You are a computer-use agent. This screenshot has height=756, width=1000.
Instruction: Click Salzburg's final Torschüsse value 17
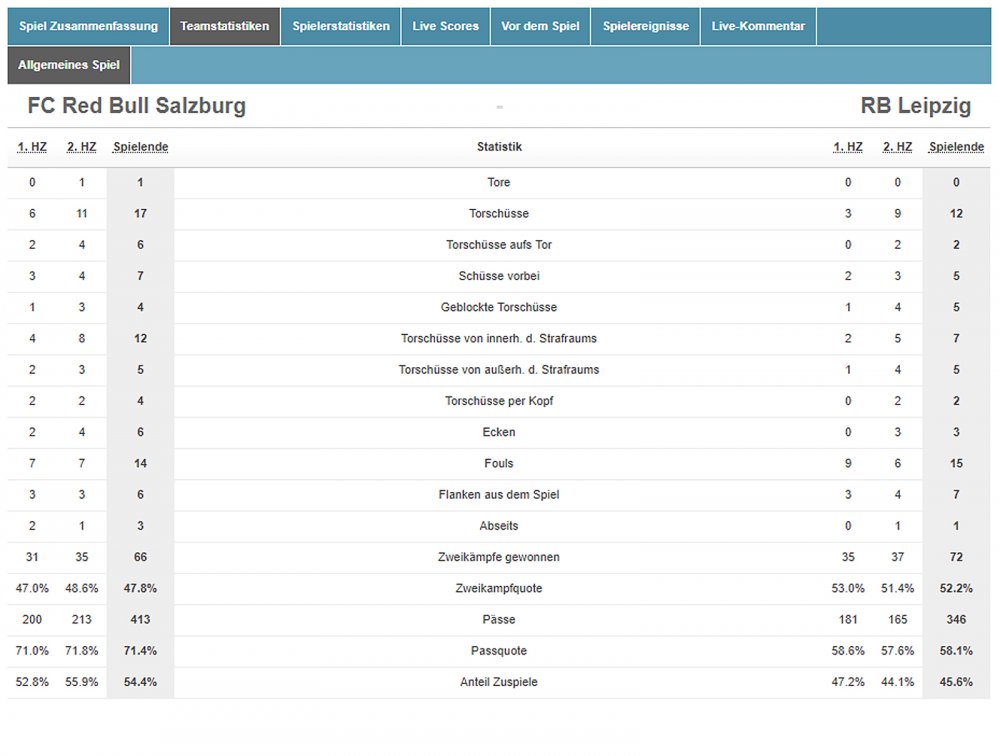[140, 214]
